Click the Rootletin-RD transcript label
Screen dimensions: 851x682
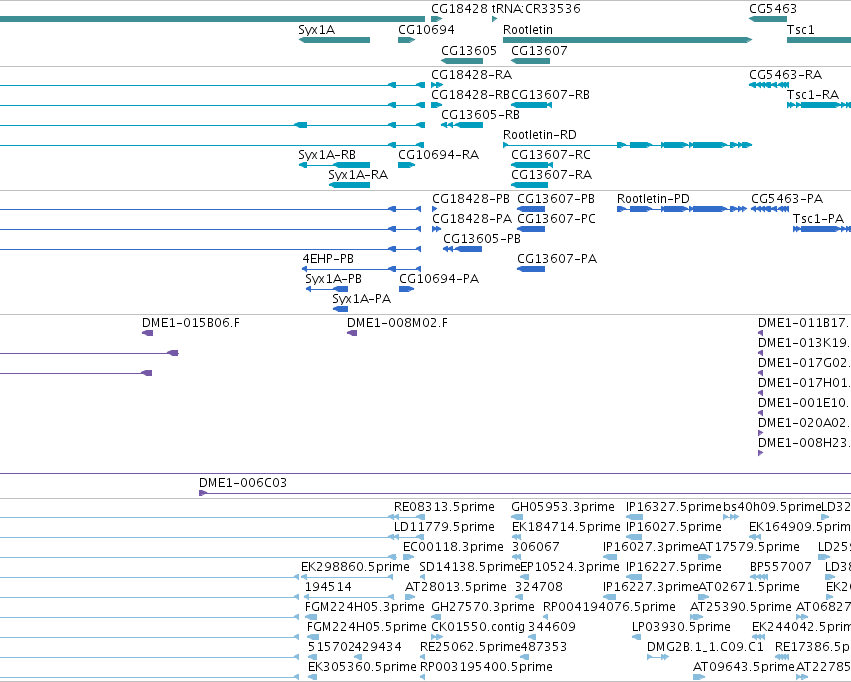pyautogui.click(x=539, y=135)
